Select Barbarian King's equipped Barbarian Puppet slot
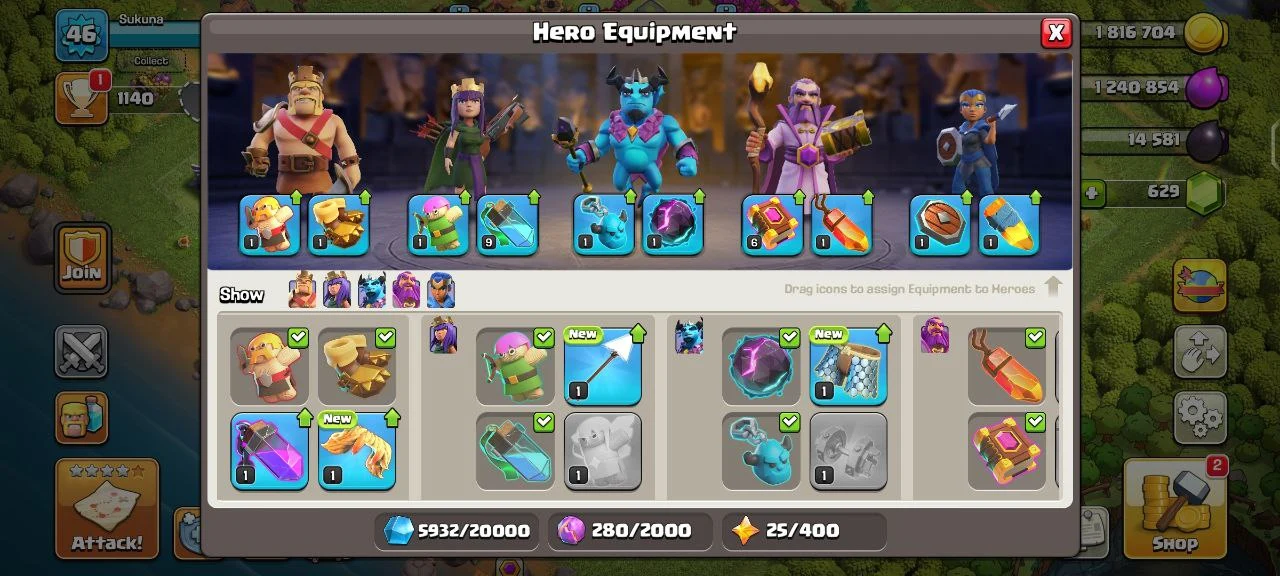This screenshot has width=1280, height=576. [x=270, y=225]
